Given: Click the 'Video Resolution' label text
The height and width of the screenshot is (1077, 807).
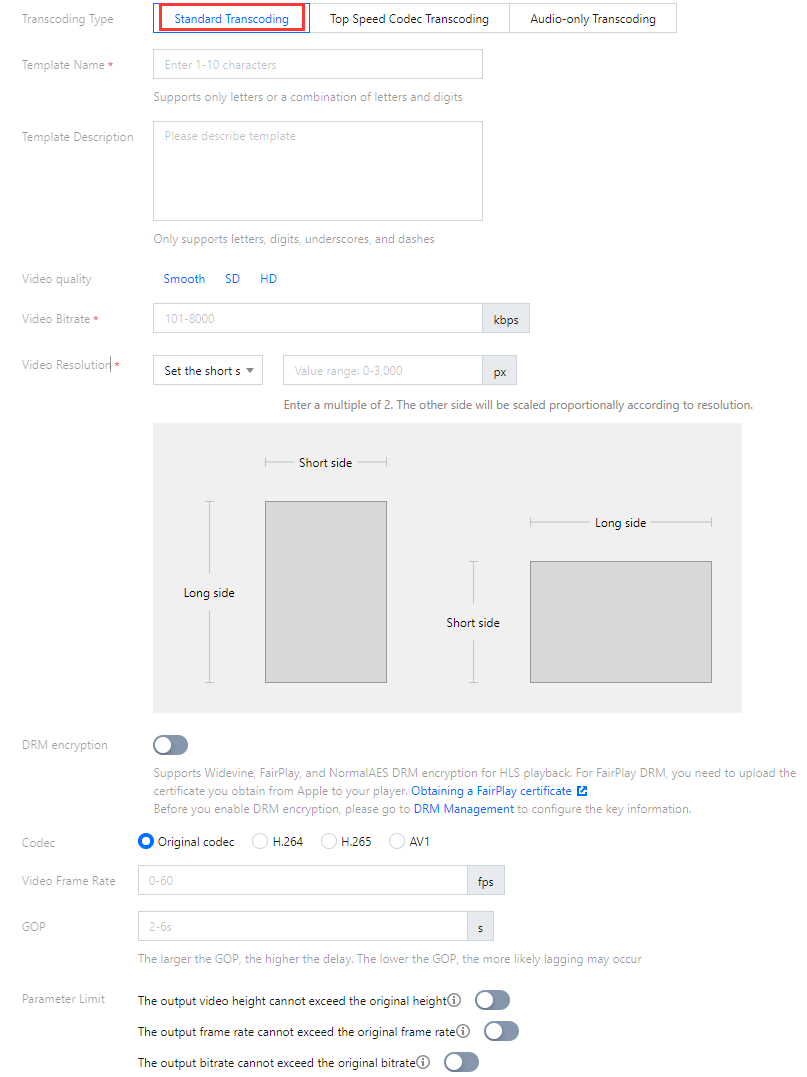Looking at the screenshot, I should (x=66, y=365).
